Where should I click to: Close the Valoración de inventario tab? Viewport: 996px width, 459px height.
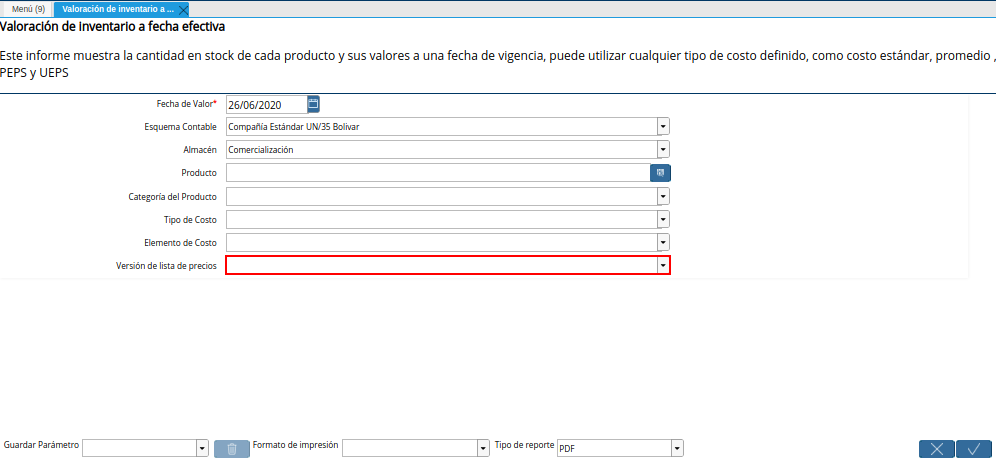pyautogui.click(x=183, y=9)
